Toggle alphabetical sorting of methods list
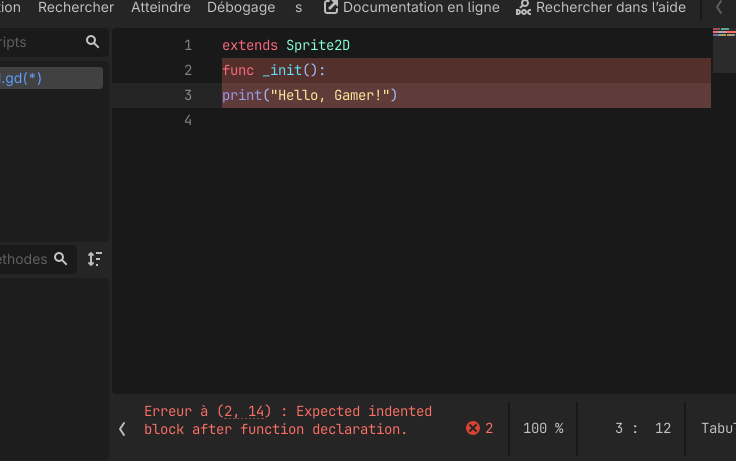736x461 pixels. pos(95,259)
